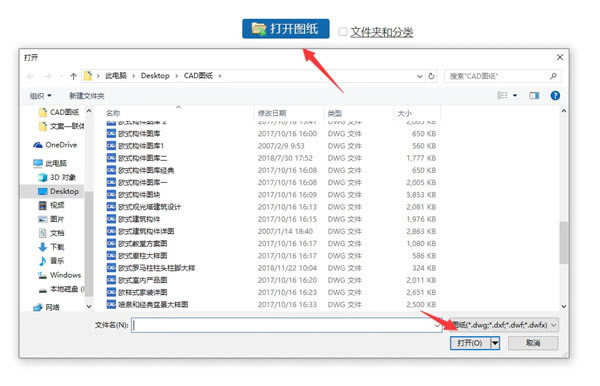Click the 打开图纸 blue button
The height and width of the screenshot is (386, 600).
point(285,29)
